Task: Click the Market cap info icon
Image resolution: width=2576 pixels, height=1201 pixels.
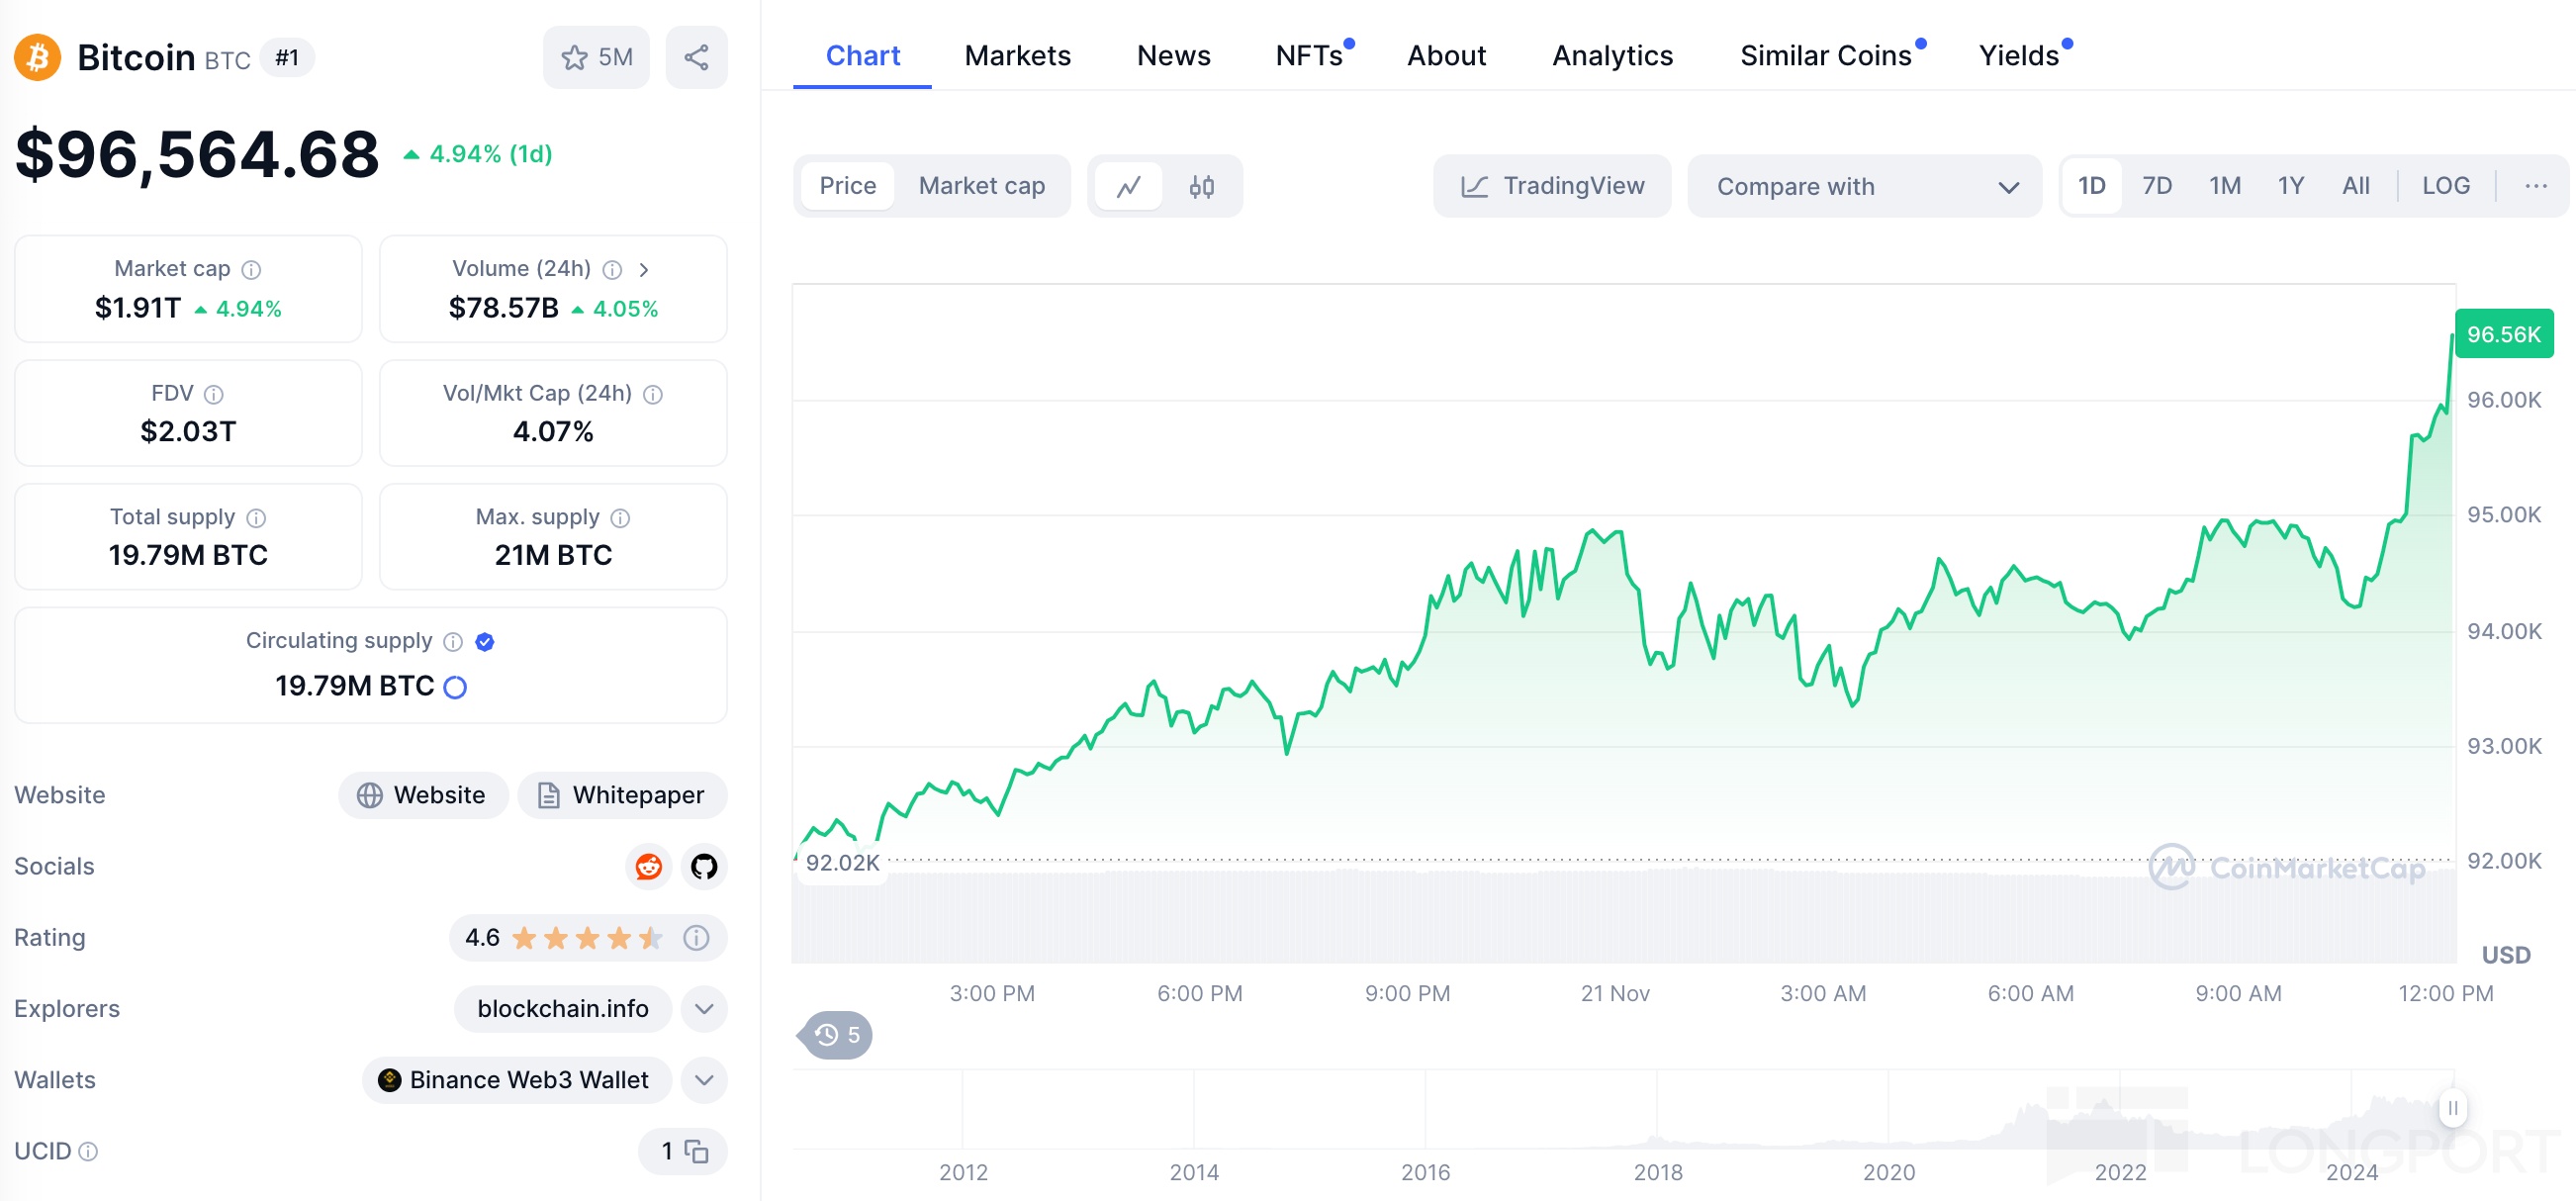Action: (252, 269)
